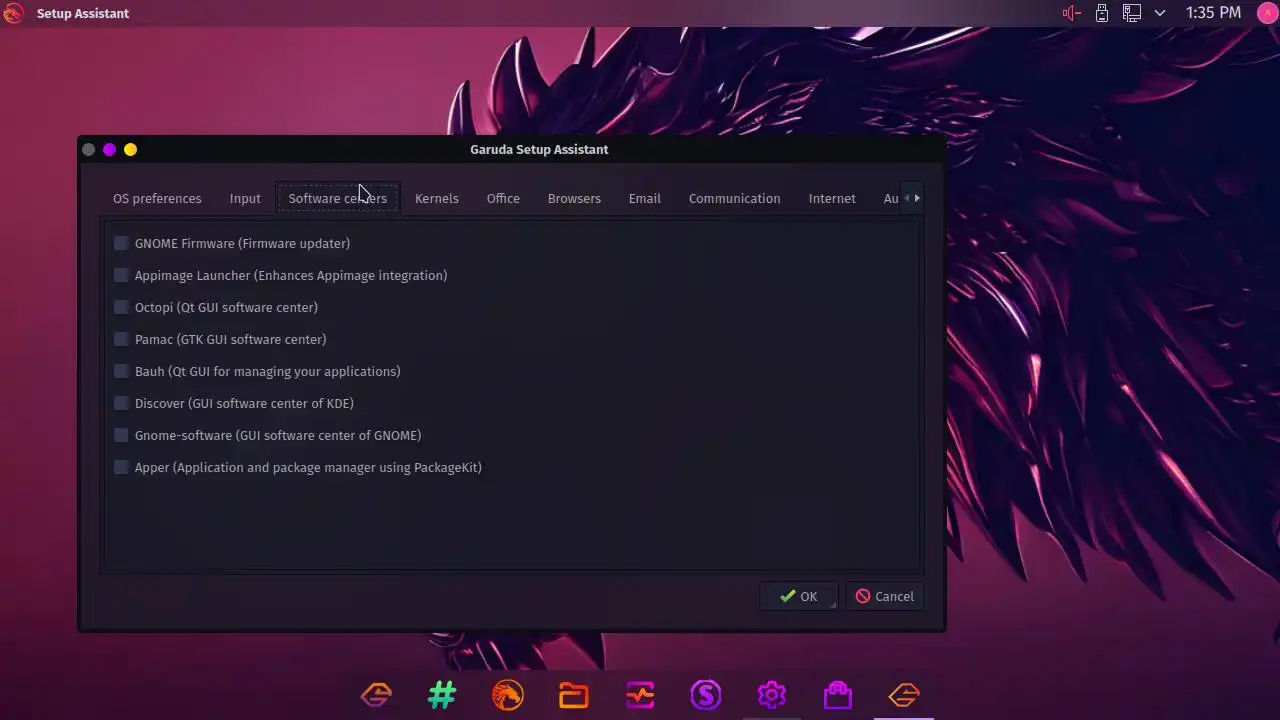Screen dimensions: 1280x720
Task: Click the Garuda icon left of hash icon
Action: pos(376,694)
